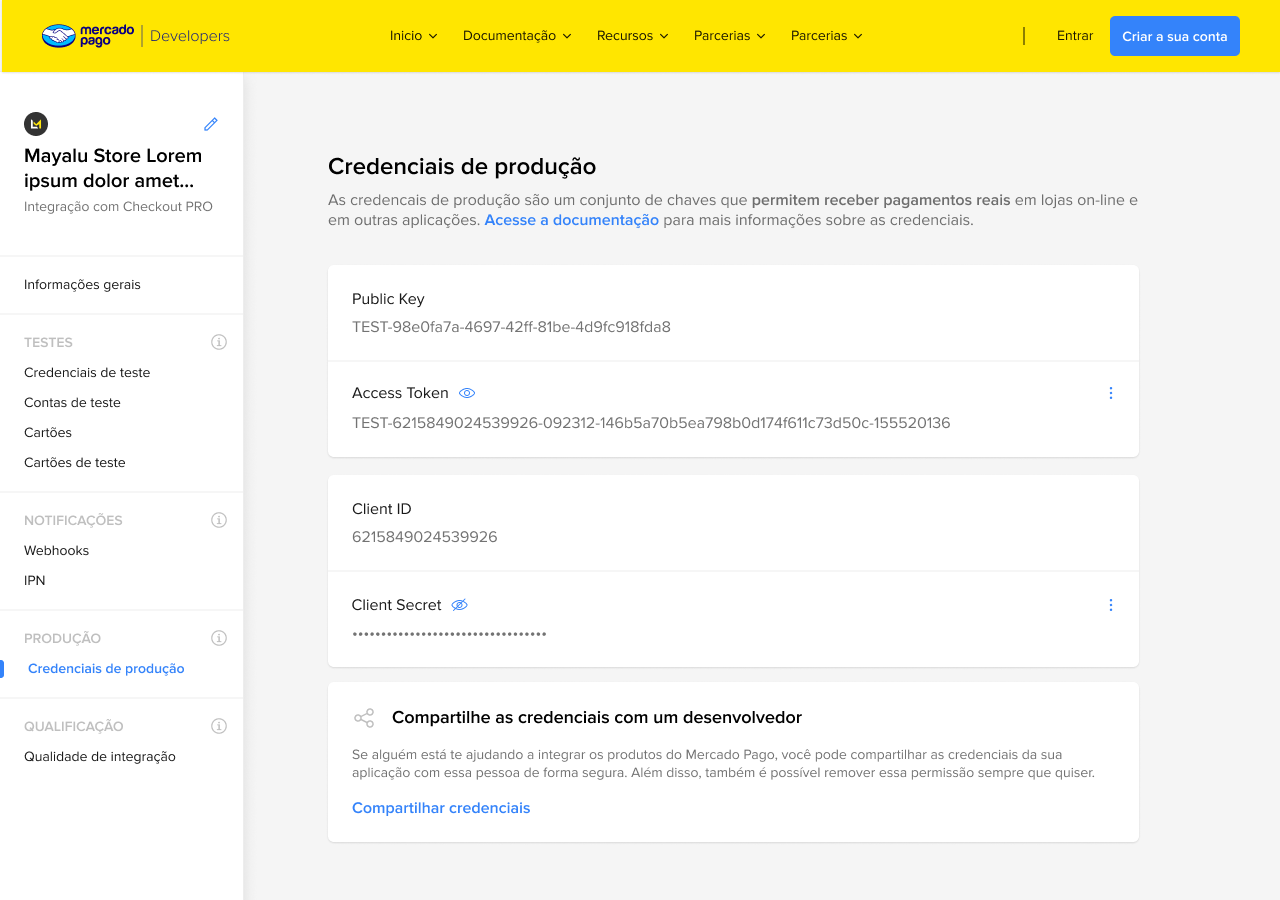Hide the Access Token with eye icon
This screenshot has height=900, width=1280.
point(467,393)
